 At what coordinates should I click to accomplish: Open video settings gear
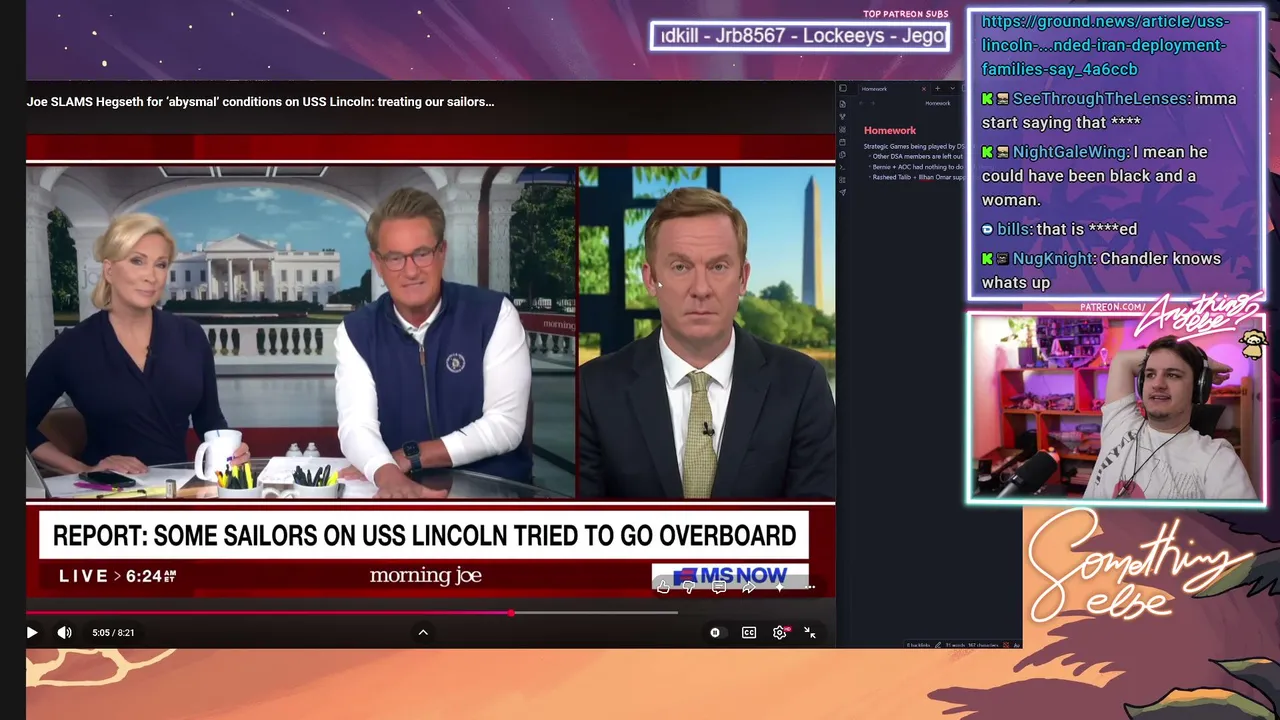[x=780, y=632]
